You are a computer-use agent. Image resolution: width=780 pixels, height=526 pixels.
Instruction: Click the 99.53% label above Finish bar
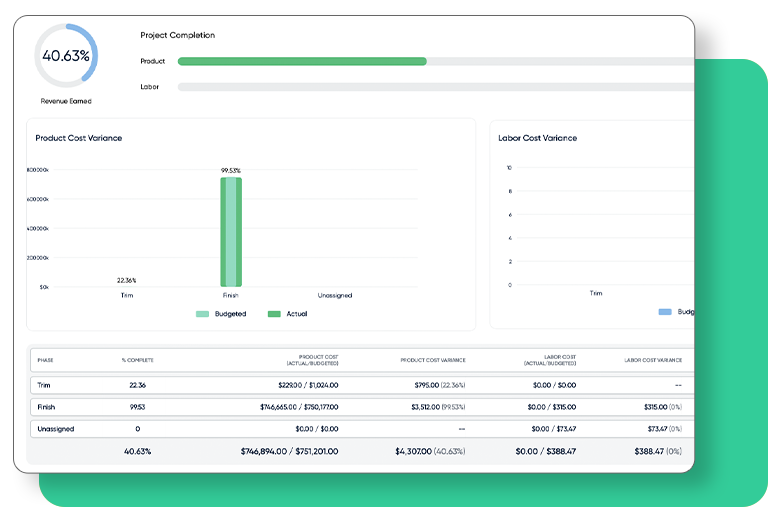(231, 171)
